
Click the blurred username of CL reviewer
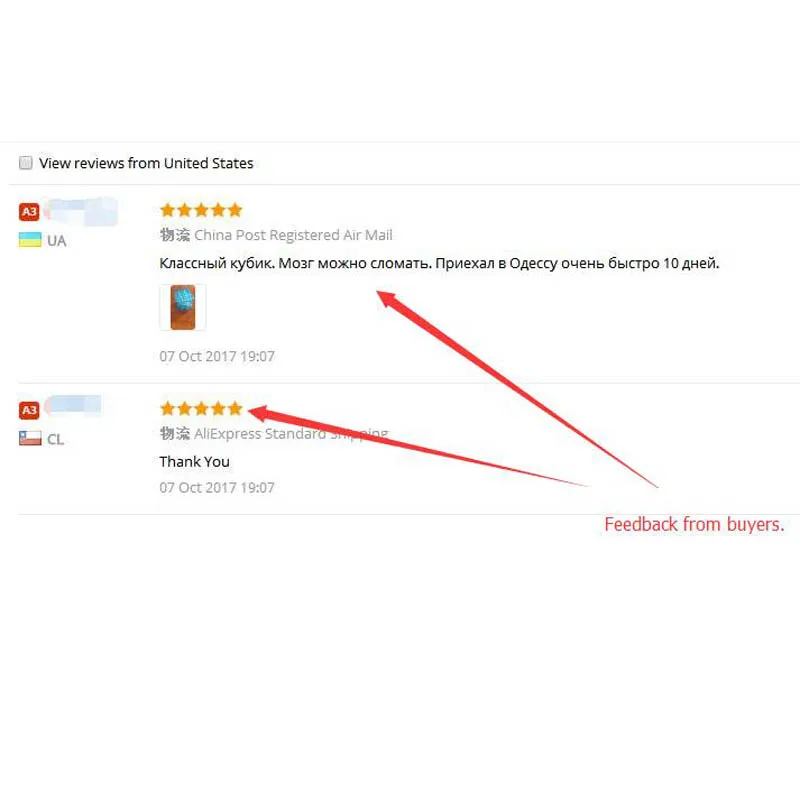tap(72, 406)
